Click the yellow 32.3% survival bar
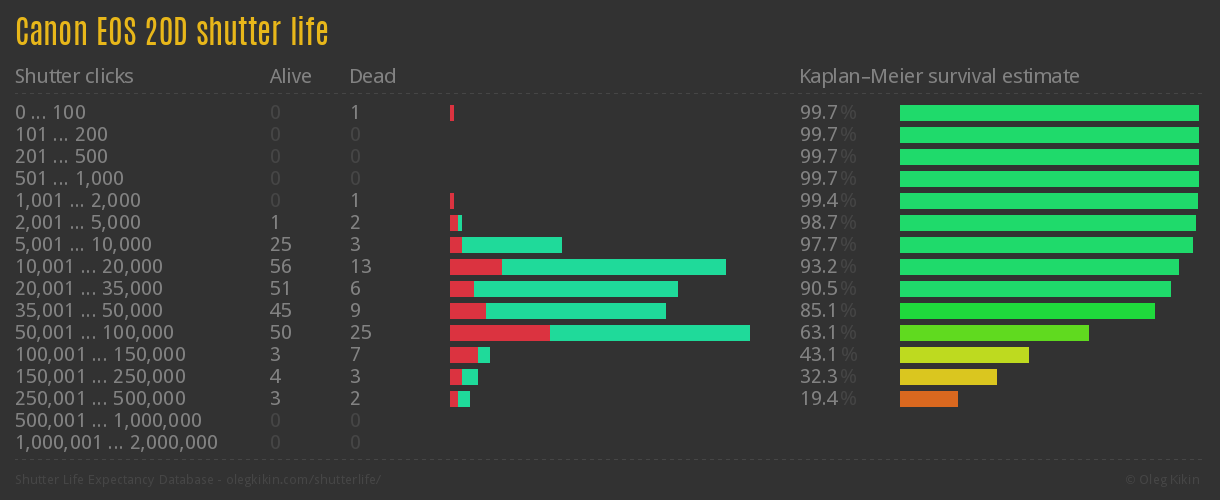The height and width of the screenshot is (500, 1220). (x=948, y=377)
